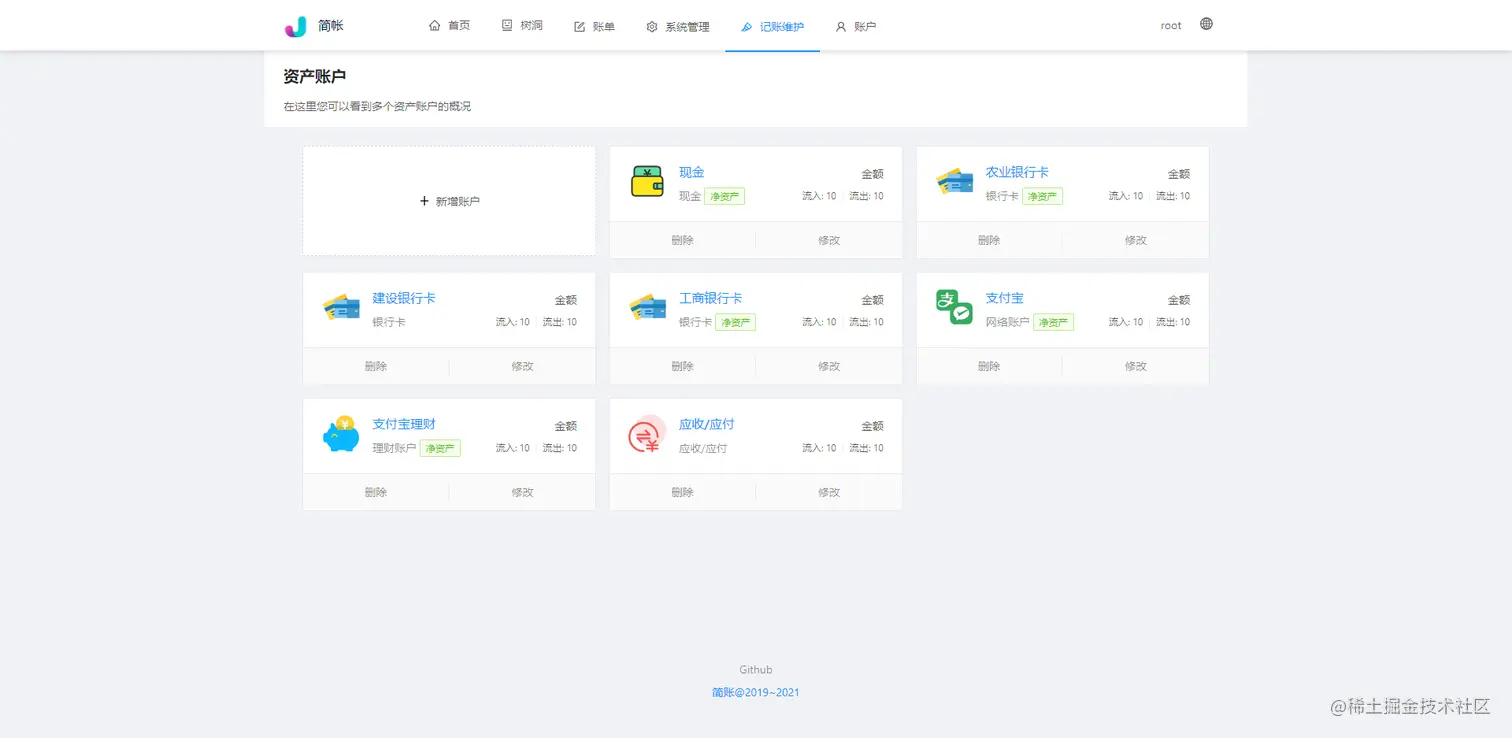Open the 支付宝理财 title link
The image size is (1512, 738).
point(404,424)
